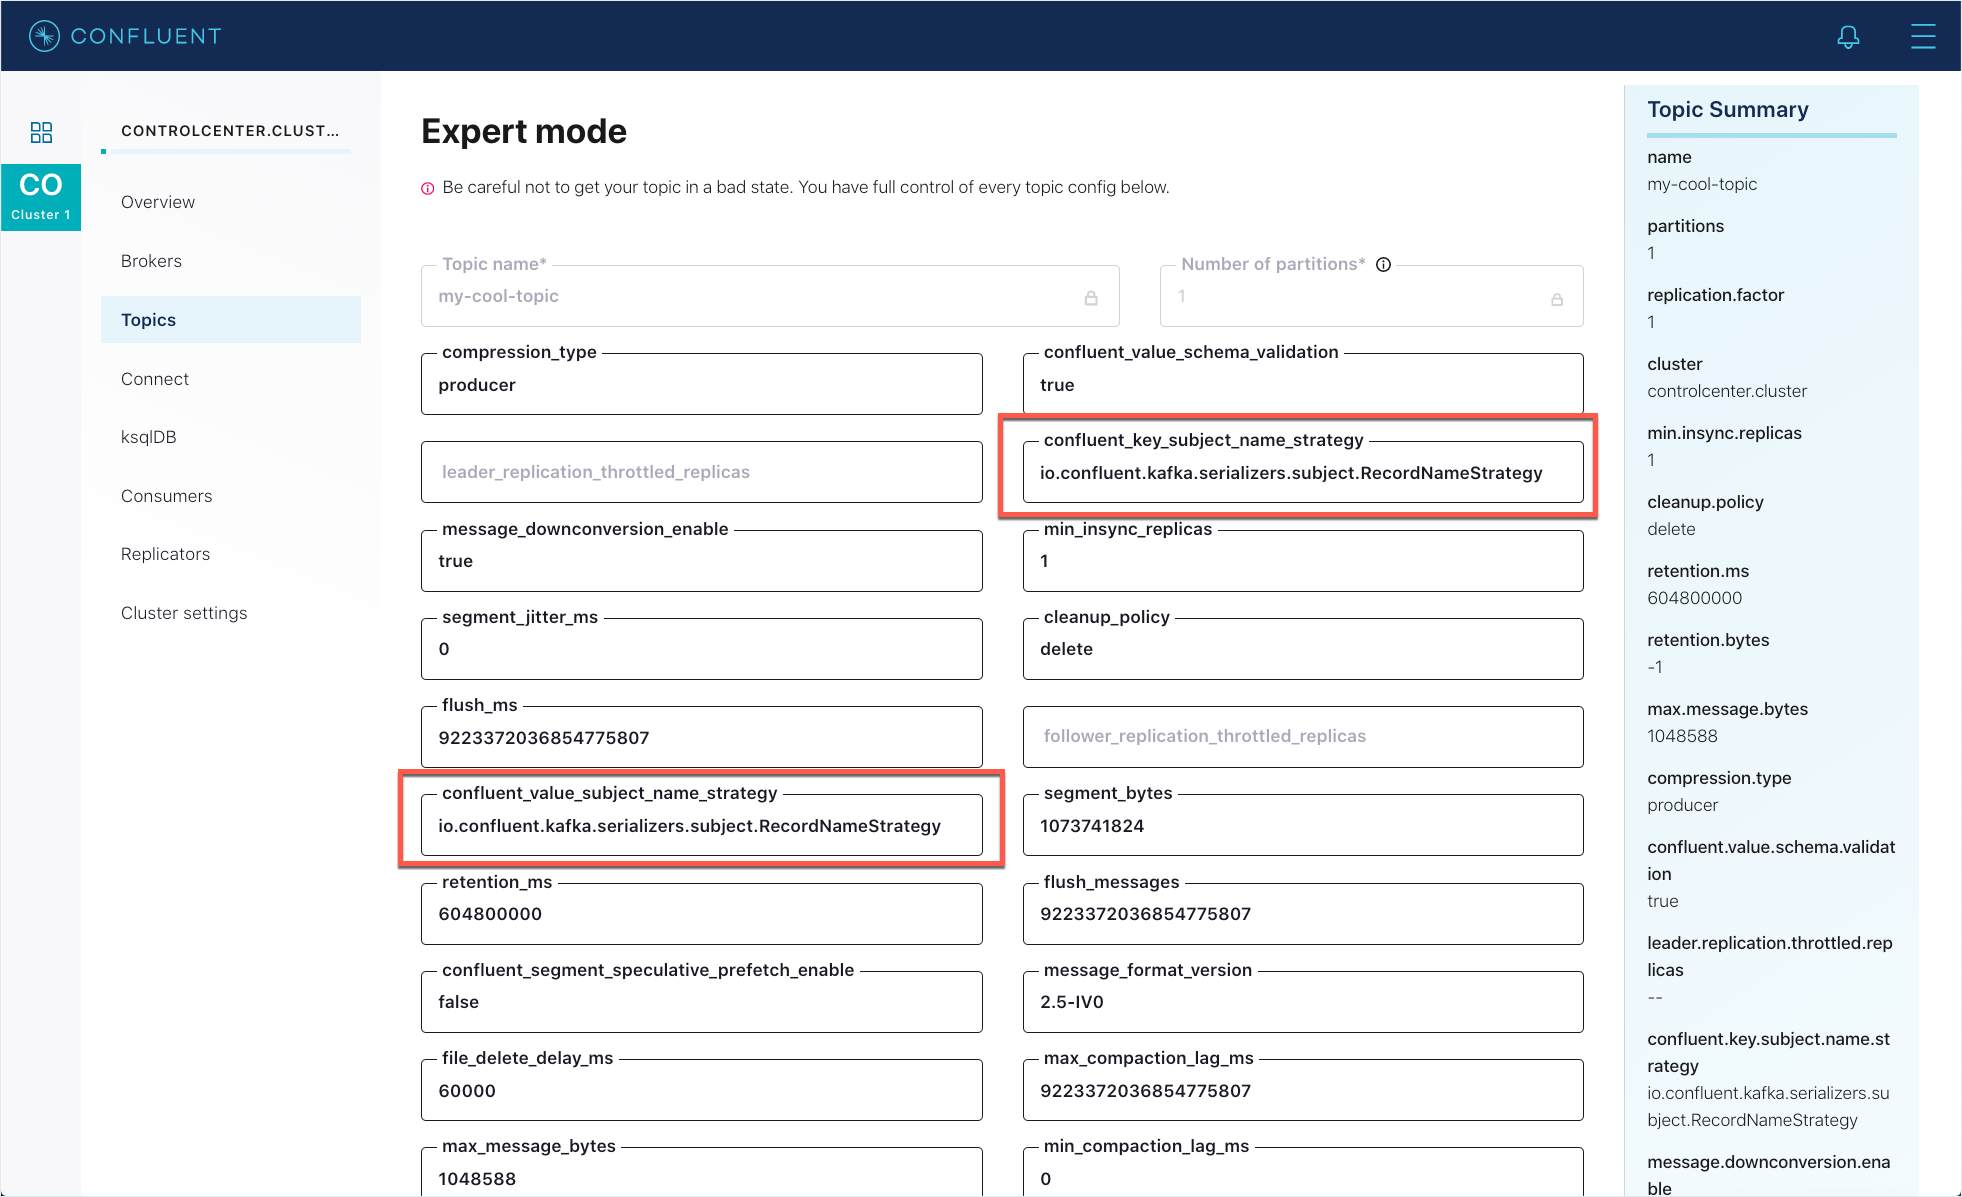Select Topics in sidebar
Image resolution: width=1962 pixels, height=1197 pixels.
coord(231,320)
